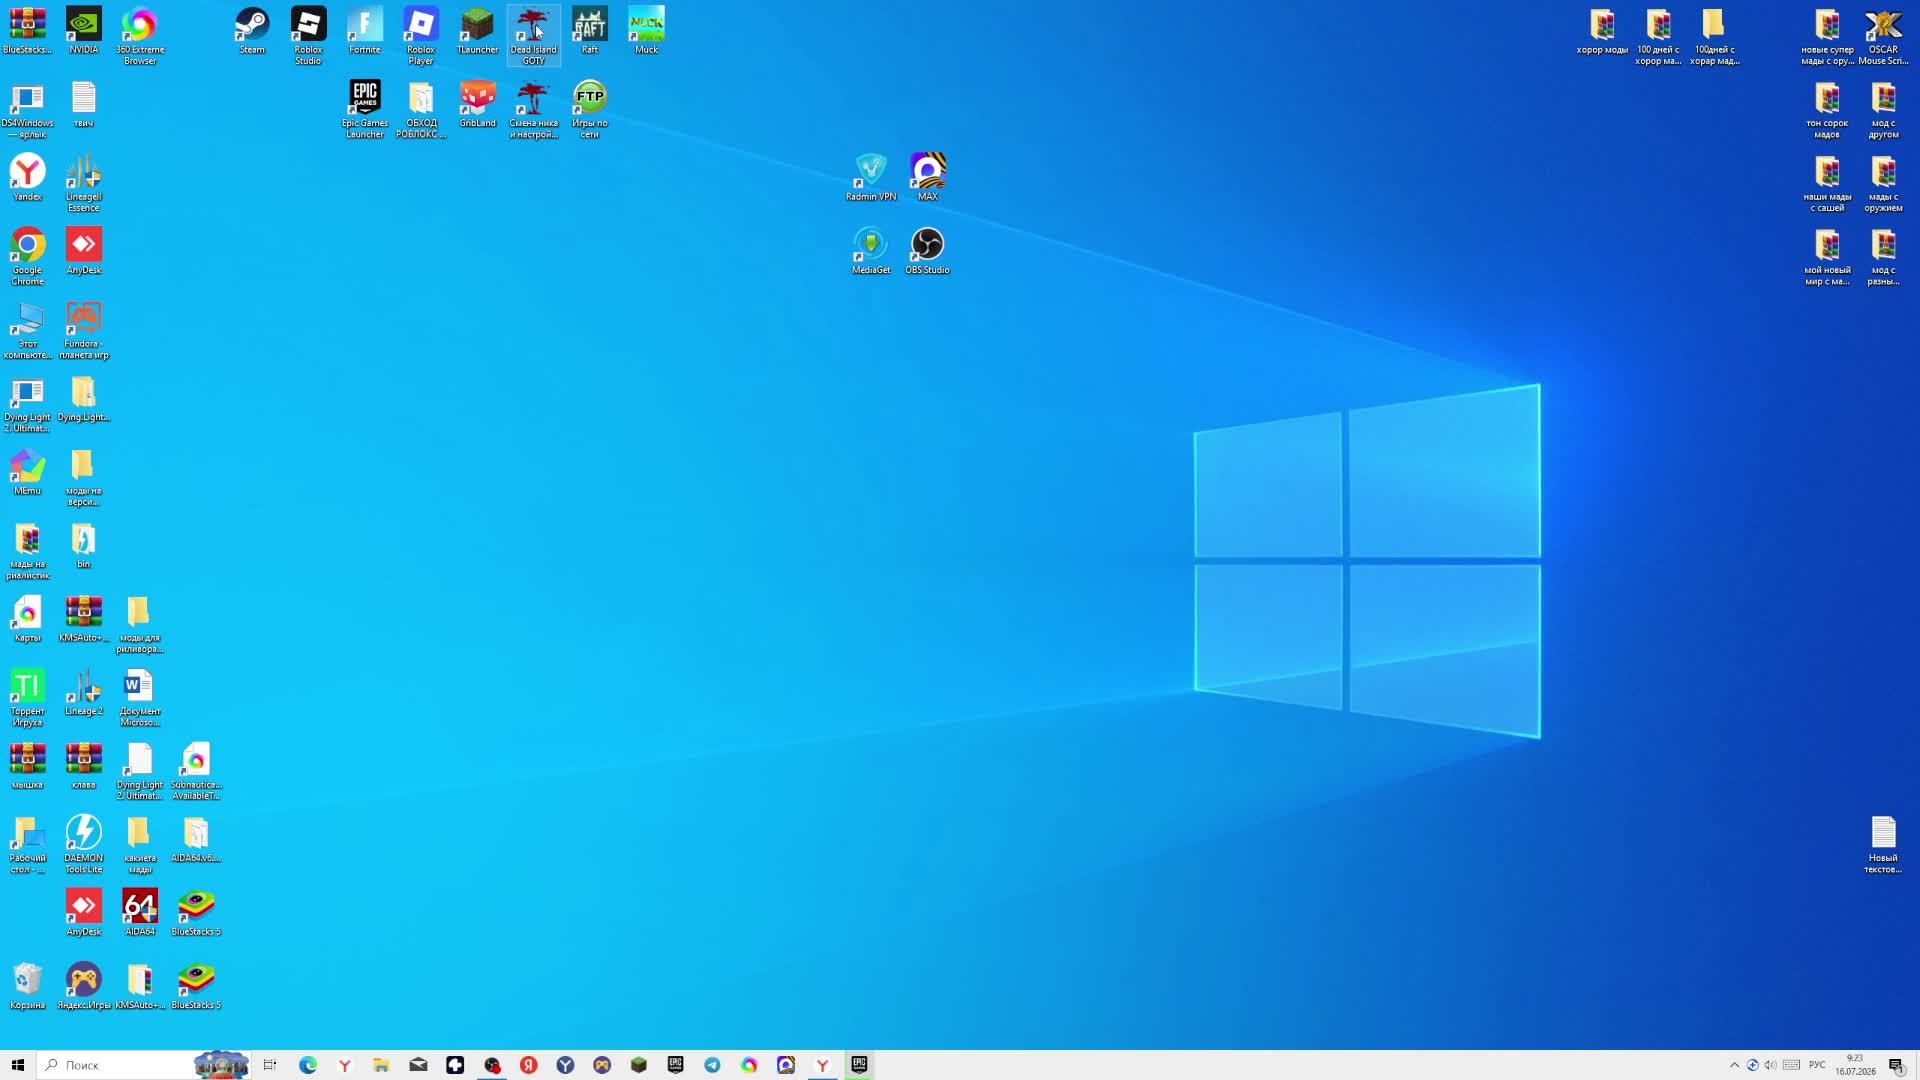This screenshot has height=1080, width=1920.
Task: Open the Raft game icon
Action: (590, 31)
